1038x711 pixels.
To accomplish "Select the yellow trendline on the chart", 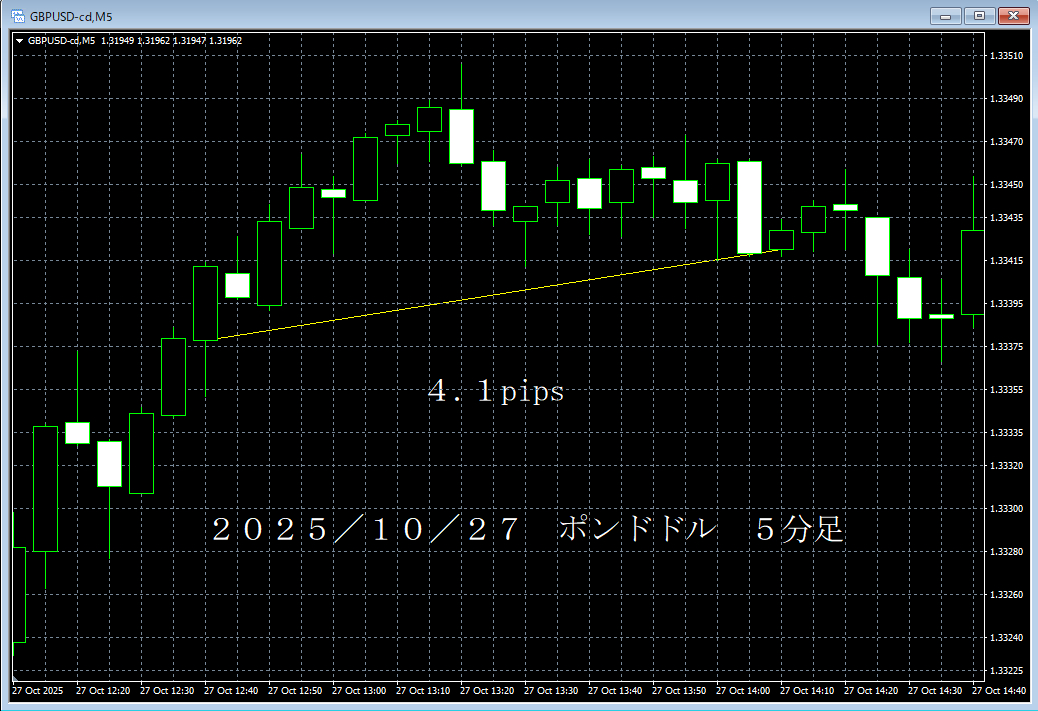I will (480, 297).
